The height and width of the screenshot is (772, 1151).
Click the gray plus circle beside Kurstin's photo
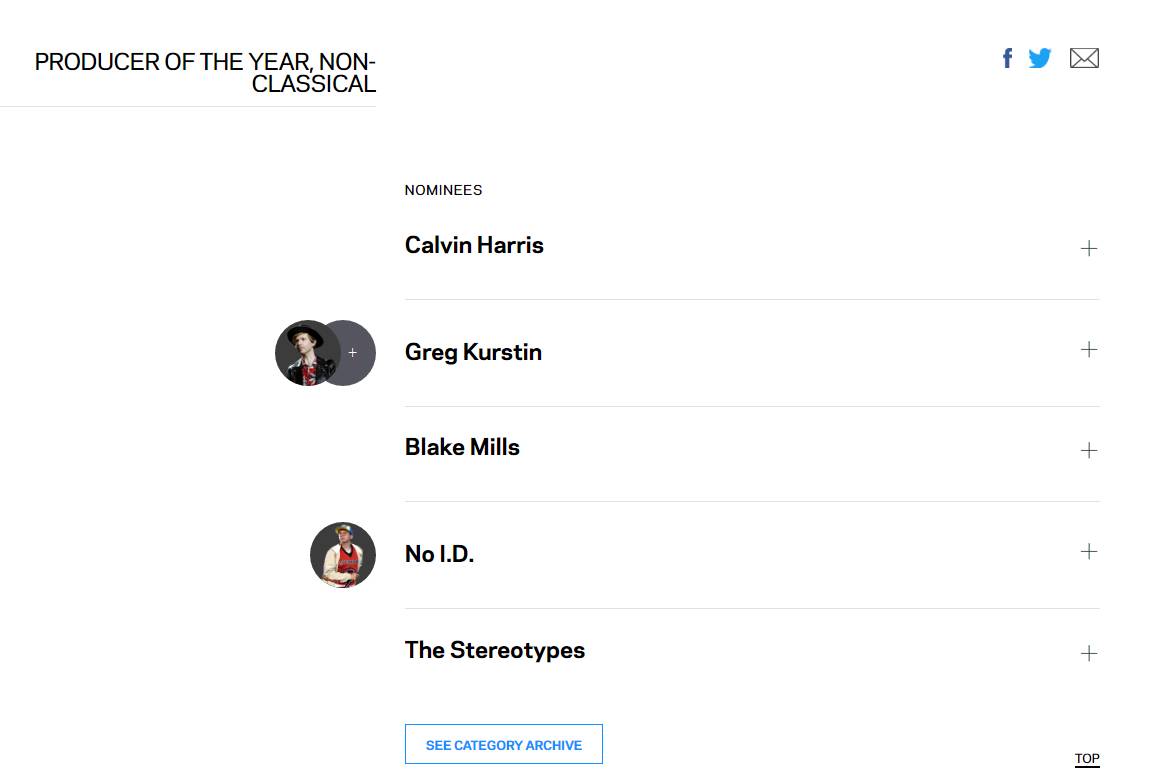354,353
